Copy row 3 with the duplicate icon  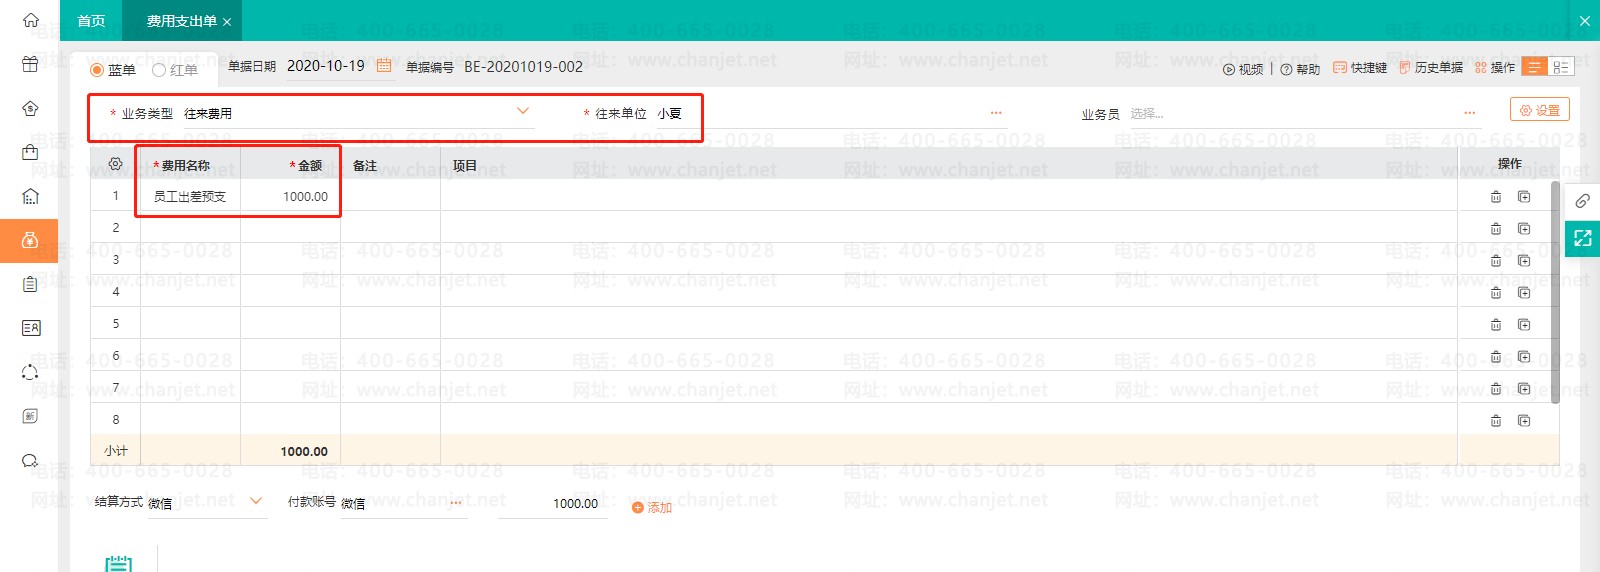(1524, 261)
